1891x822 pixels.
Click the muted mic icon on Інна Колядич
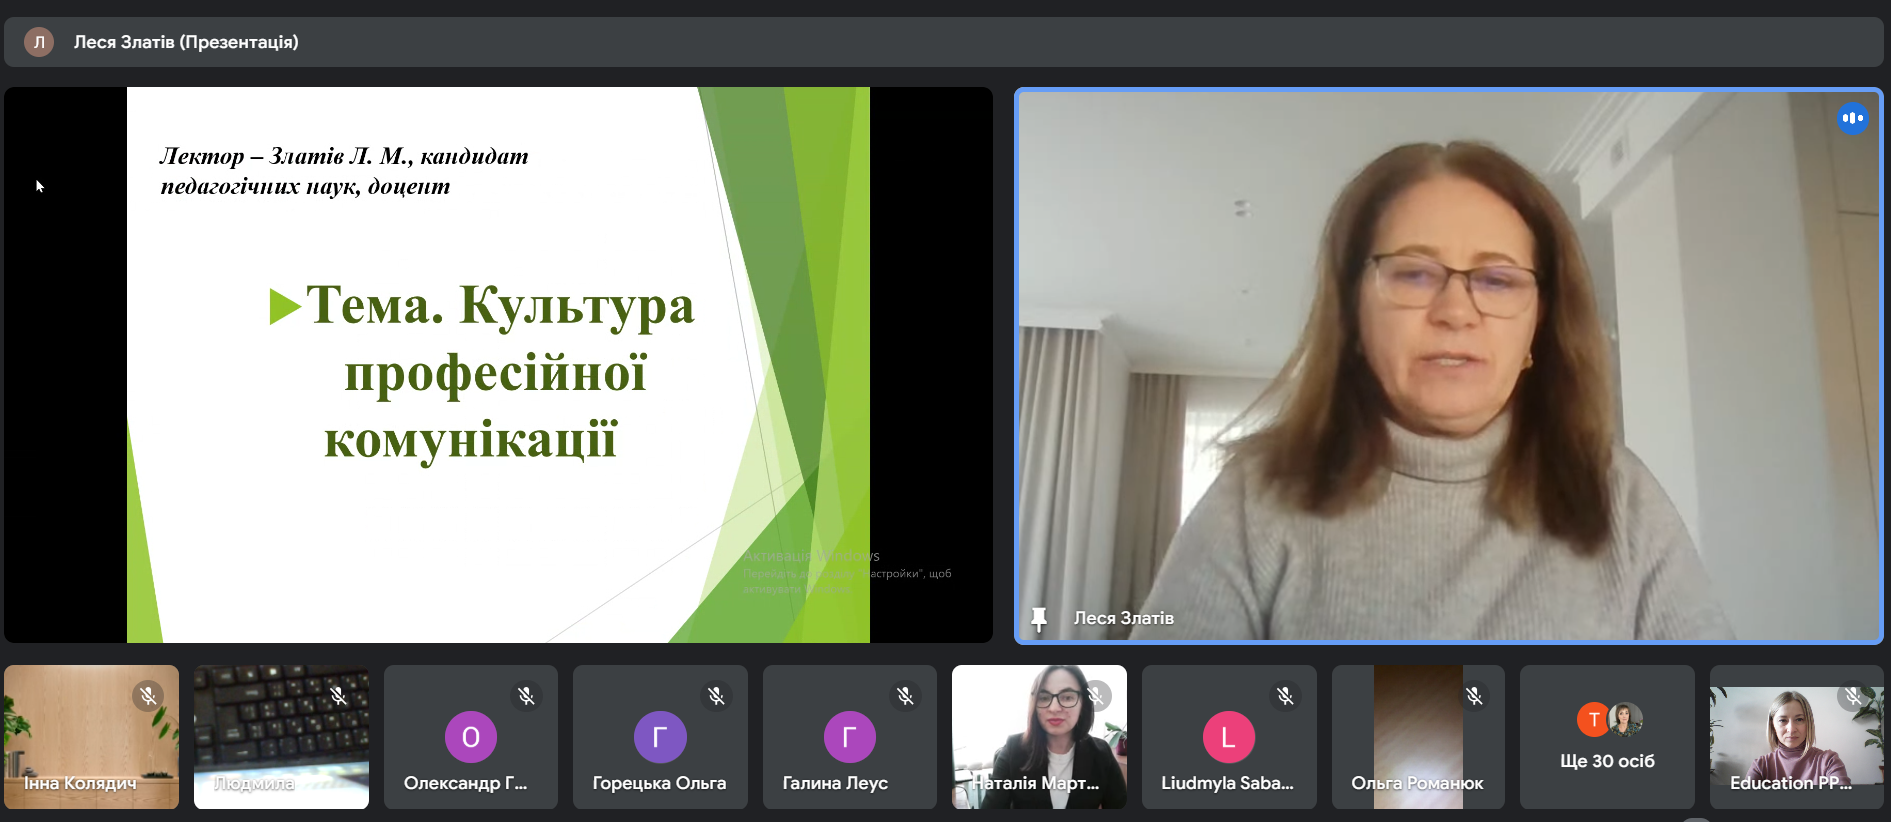[x=148, y=695]
